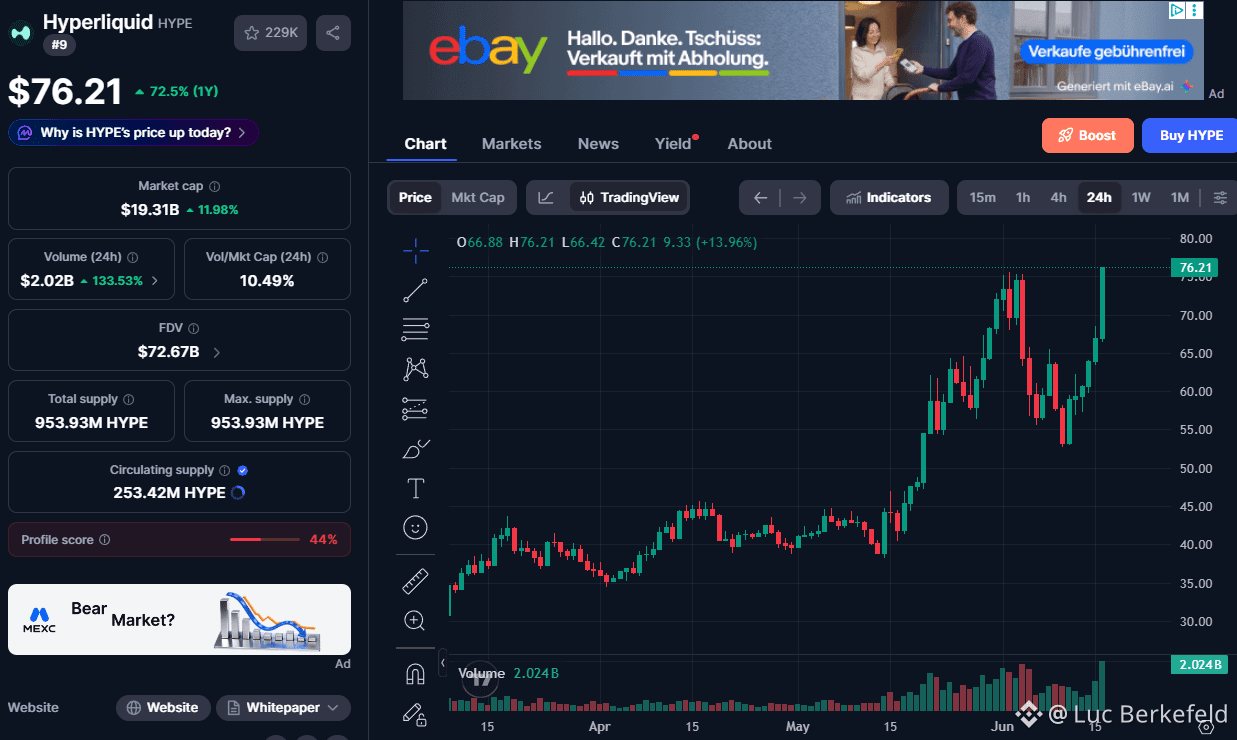Open the forecasting and measurement tools
This screenshot has height=740, width=1237.
[415, 408]
